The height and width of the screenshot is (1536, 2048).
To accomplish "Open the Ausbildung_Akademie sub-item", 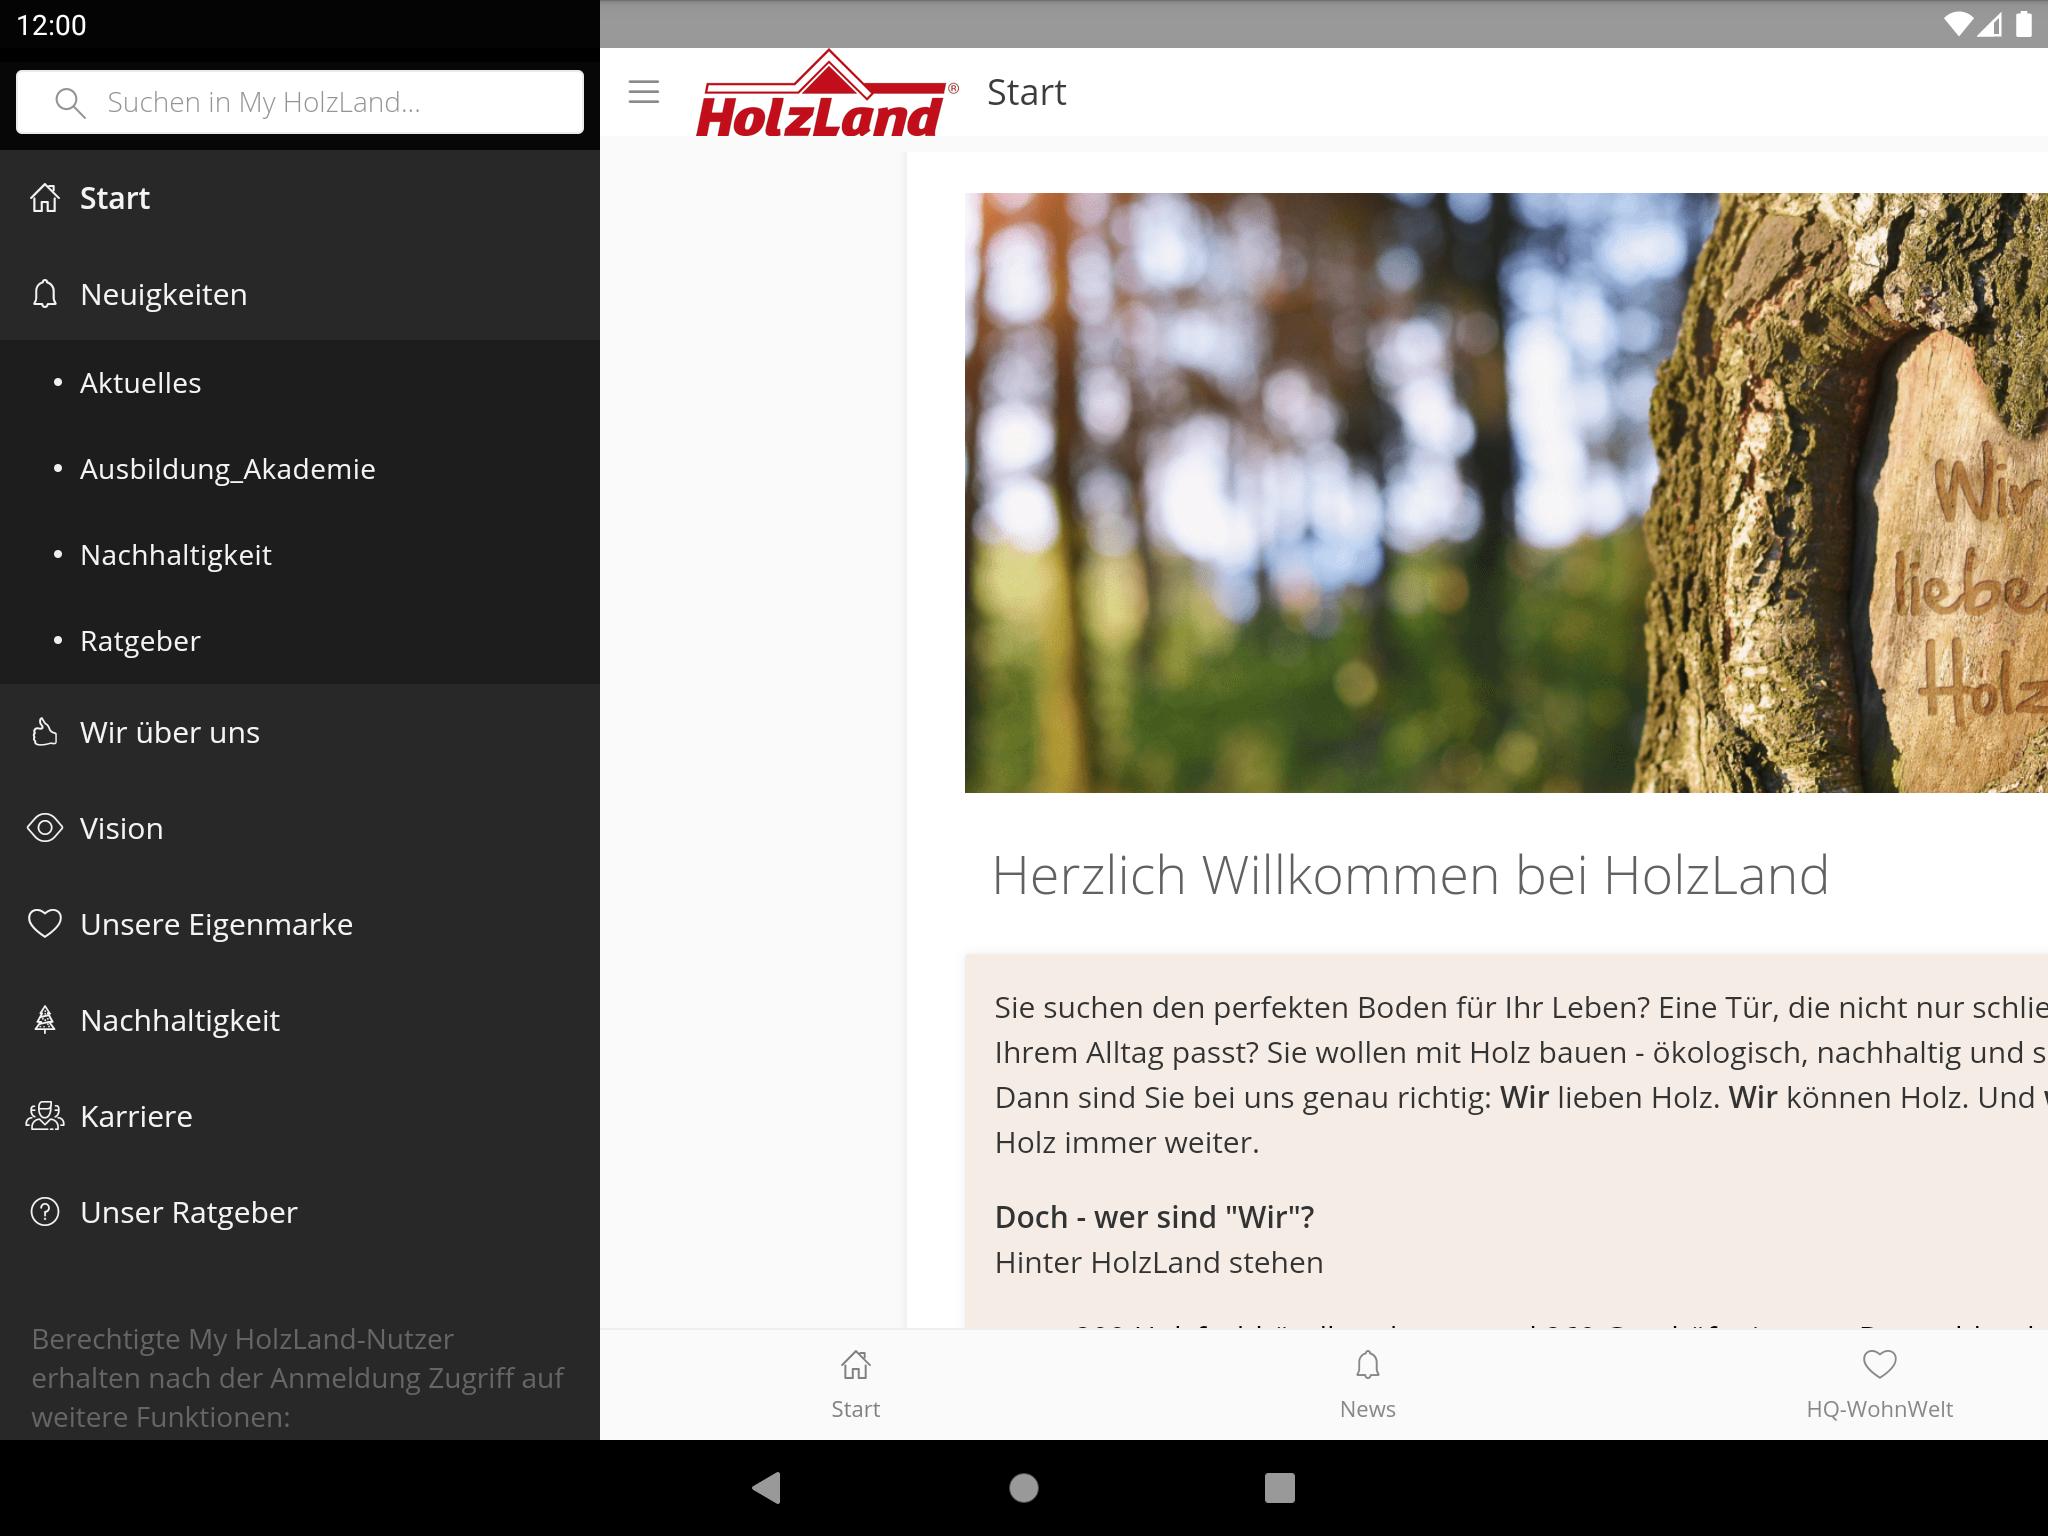I will (x=300, y=469).
